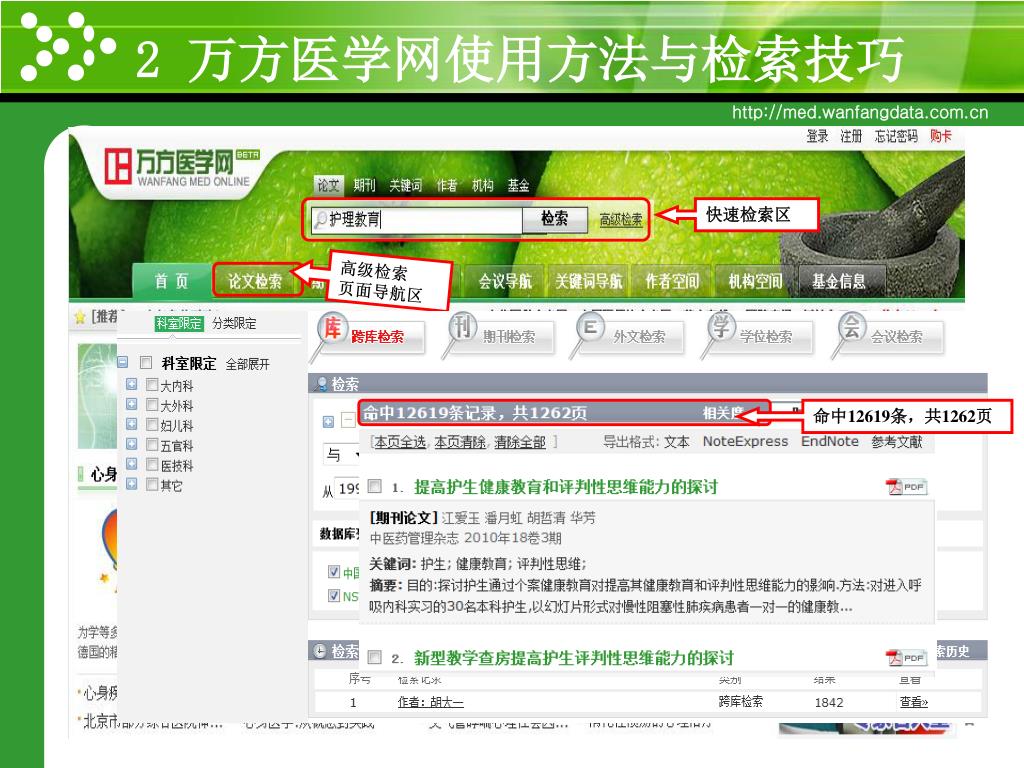The width and height of the screenshot is (1024, 768).
Task: Open article 提高护生健康教育和评判性思维能力的探讨
Action: 566,487
